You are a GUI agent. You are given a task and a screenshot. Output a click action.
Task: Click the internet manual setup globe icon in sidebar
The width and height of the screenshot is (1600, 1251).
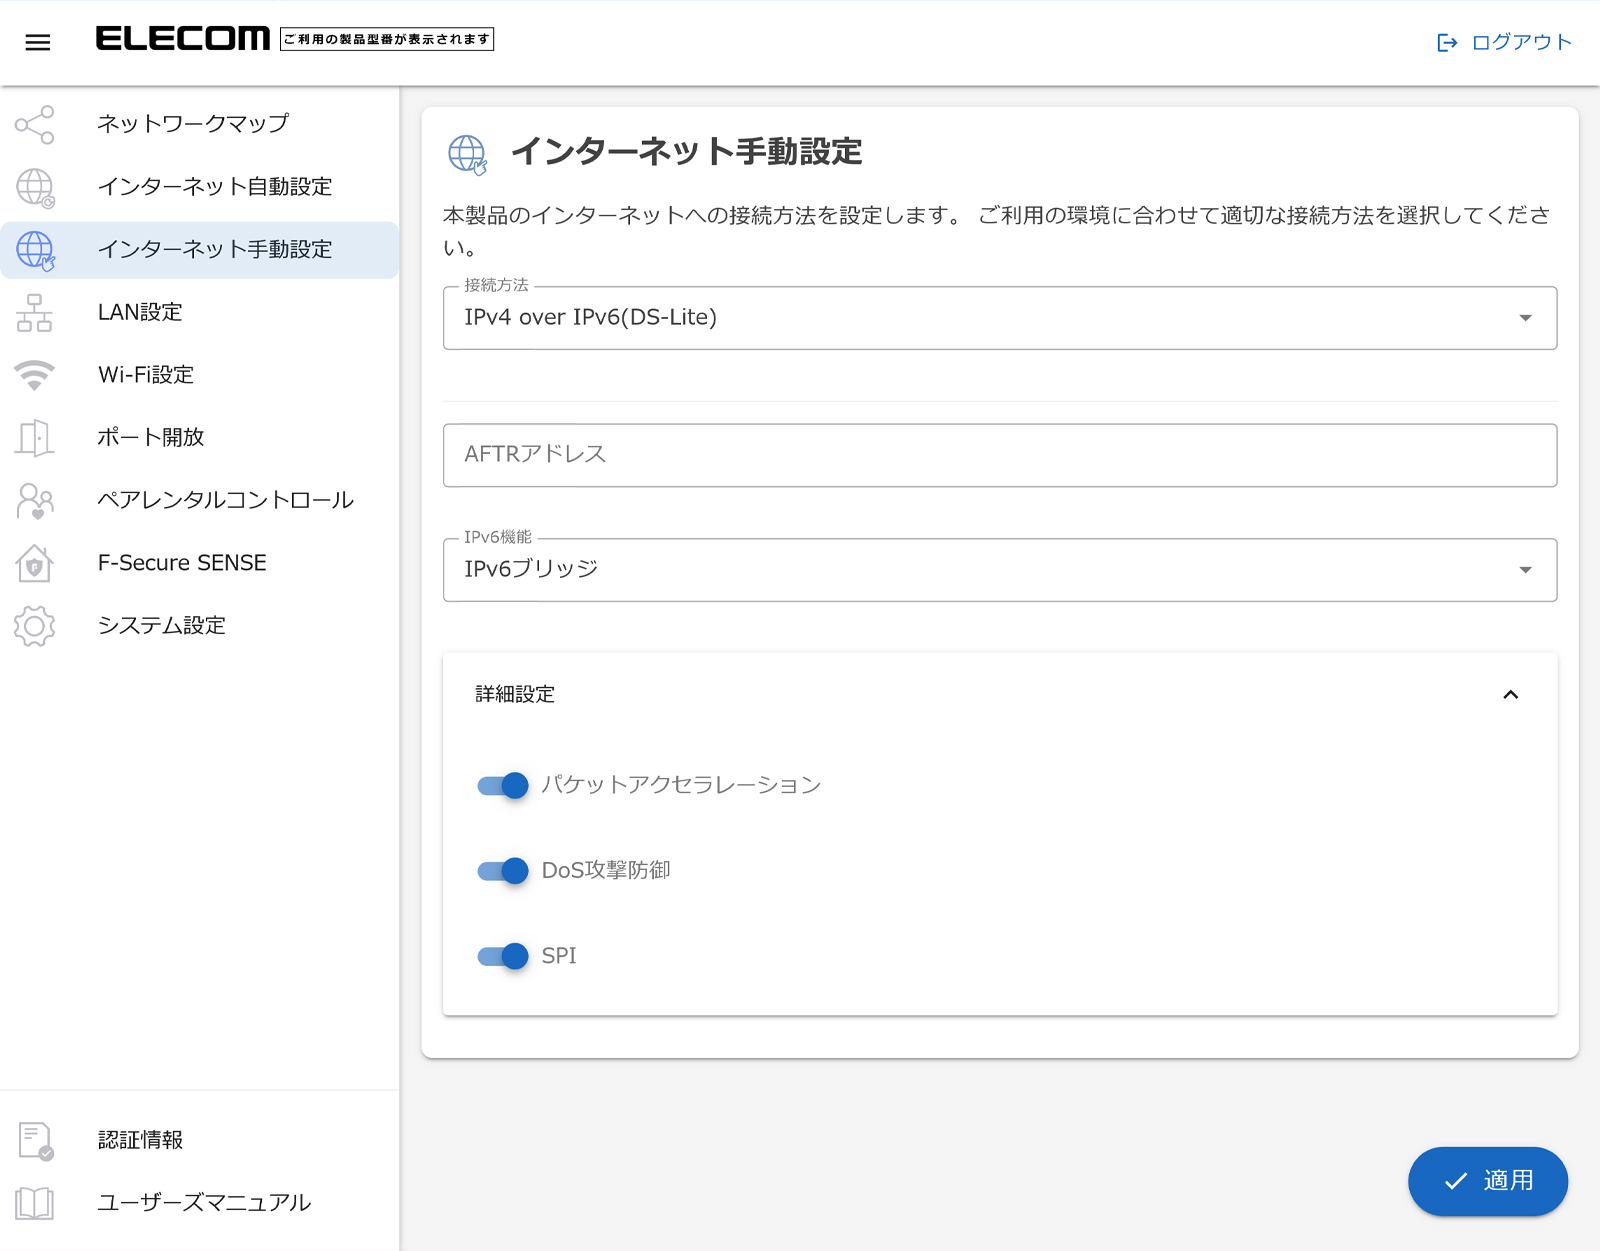pos(35,250)
